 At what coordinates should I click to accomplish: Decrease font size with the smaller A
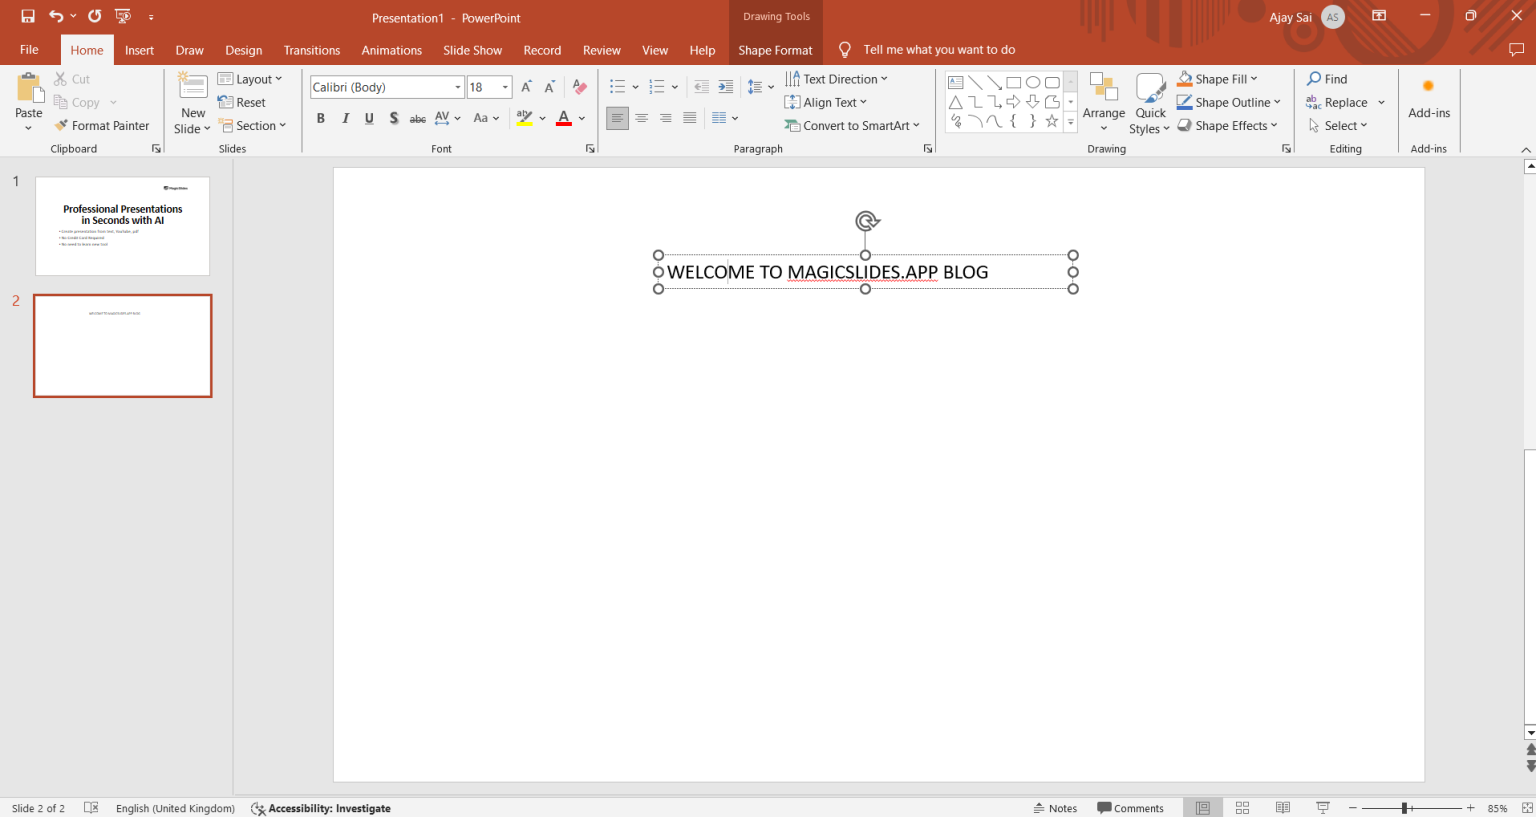549,87
